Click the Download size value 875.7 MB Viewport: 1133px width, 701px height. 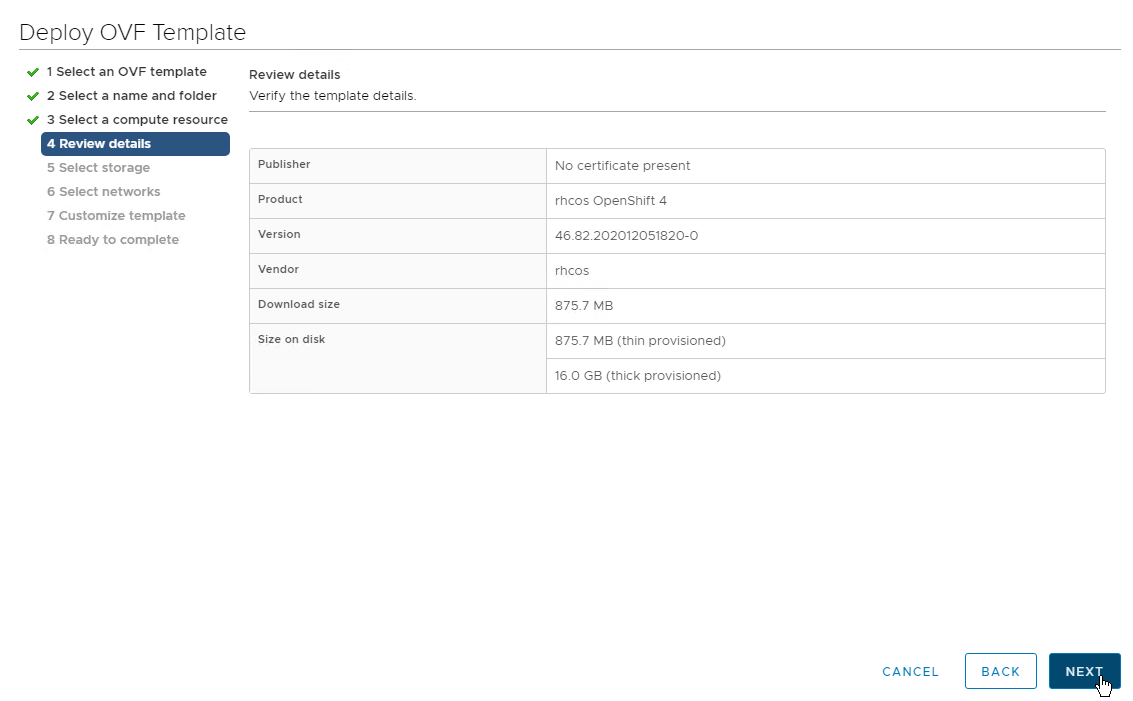pyautogui.click(x=584, y=306)
